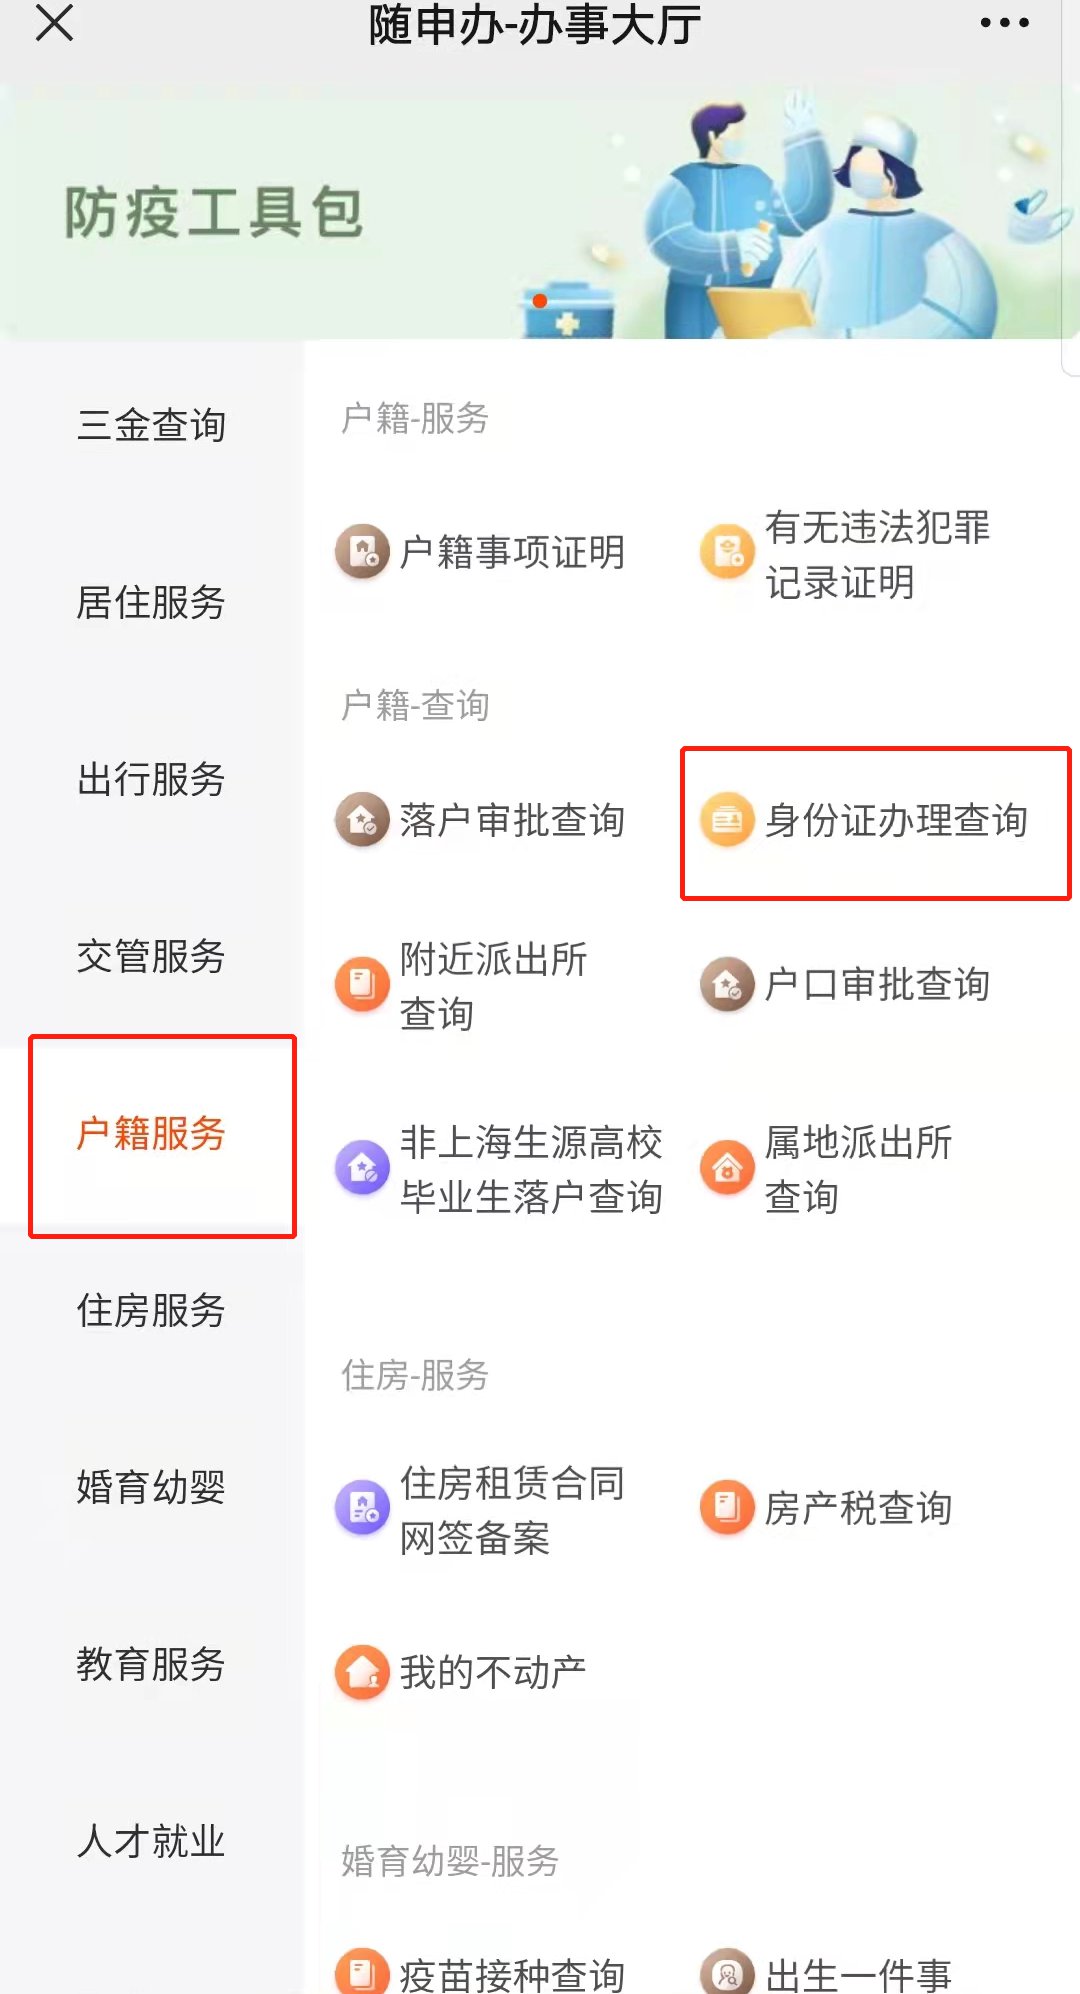Screen dimensions: 1080x1994
Task: Open 房产税查询 service link
Action: pos(857,1508)
